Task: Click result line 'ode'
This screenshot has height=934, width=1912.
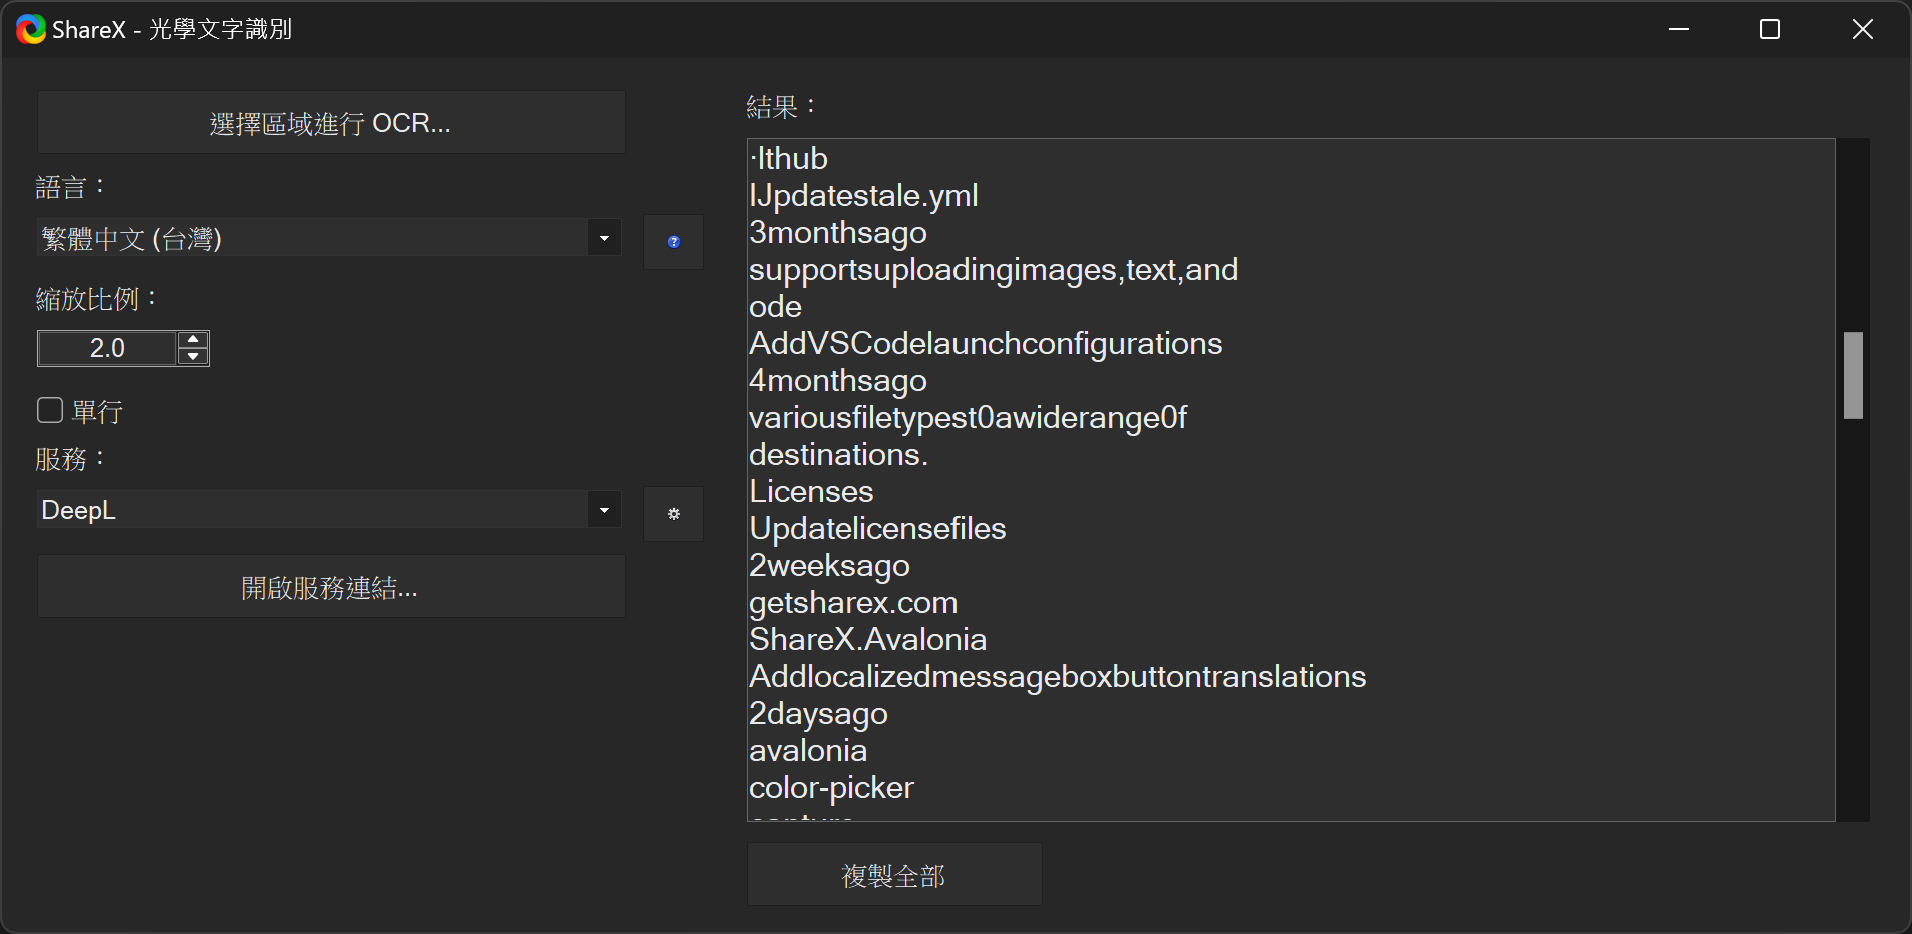Action: click(776, 306)
